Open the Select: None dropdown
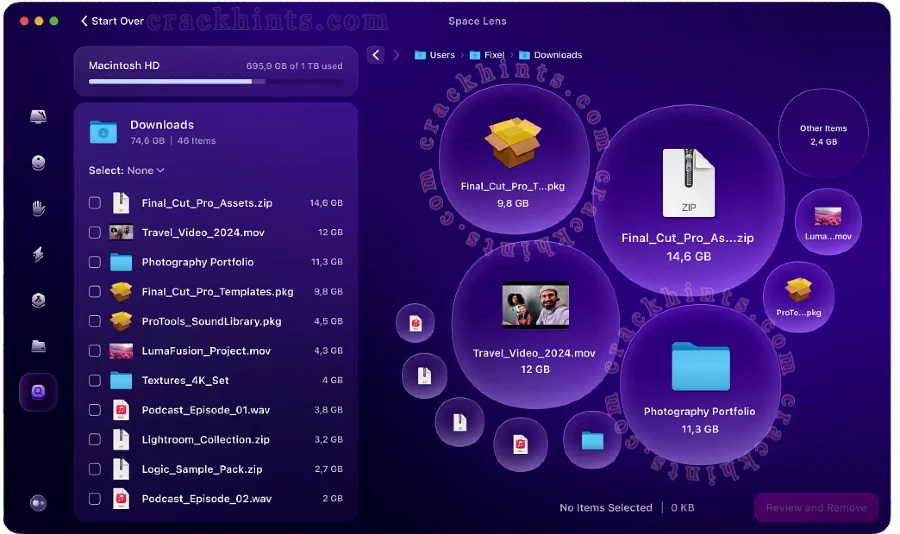Image resolution: width=900 pixels, height=534 pixels. pos(126,171)
